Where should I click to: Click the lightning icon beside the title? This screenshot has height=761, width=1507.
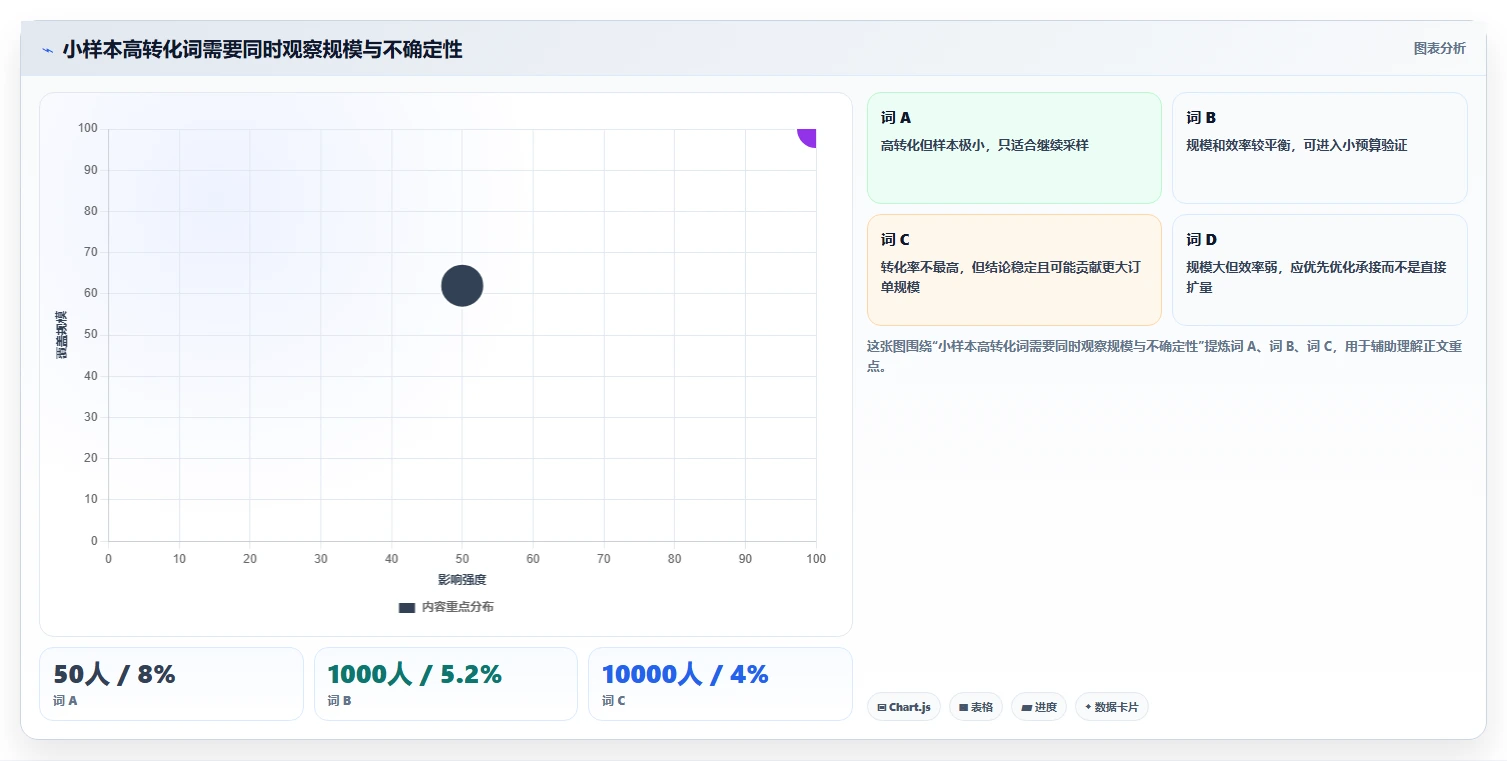coord(47,50)
